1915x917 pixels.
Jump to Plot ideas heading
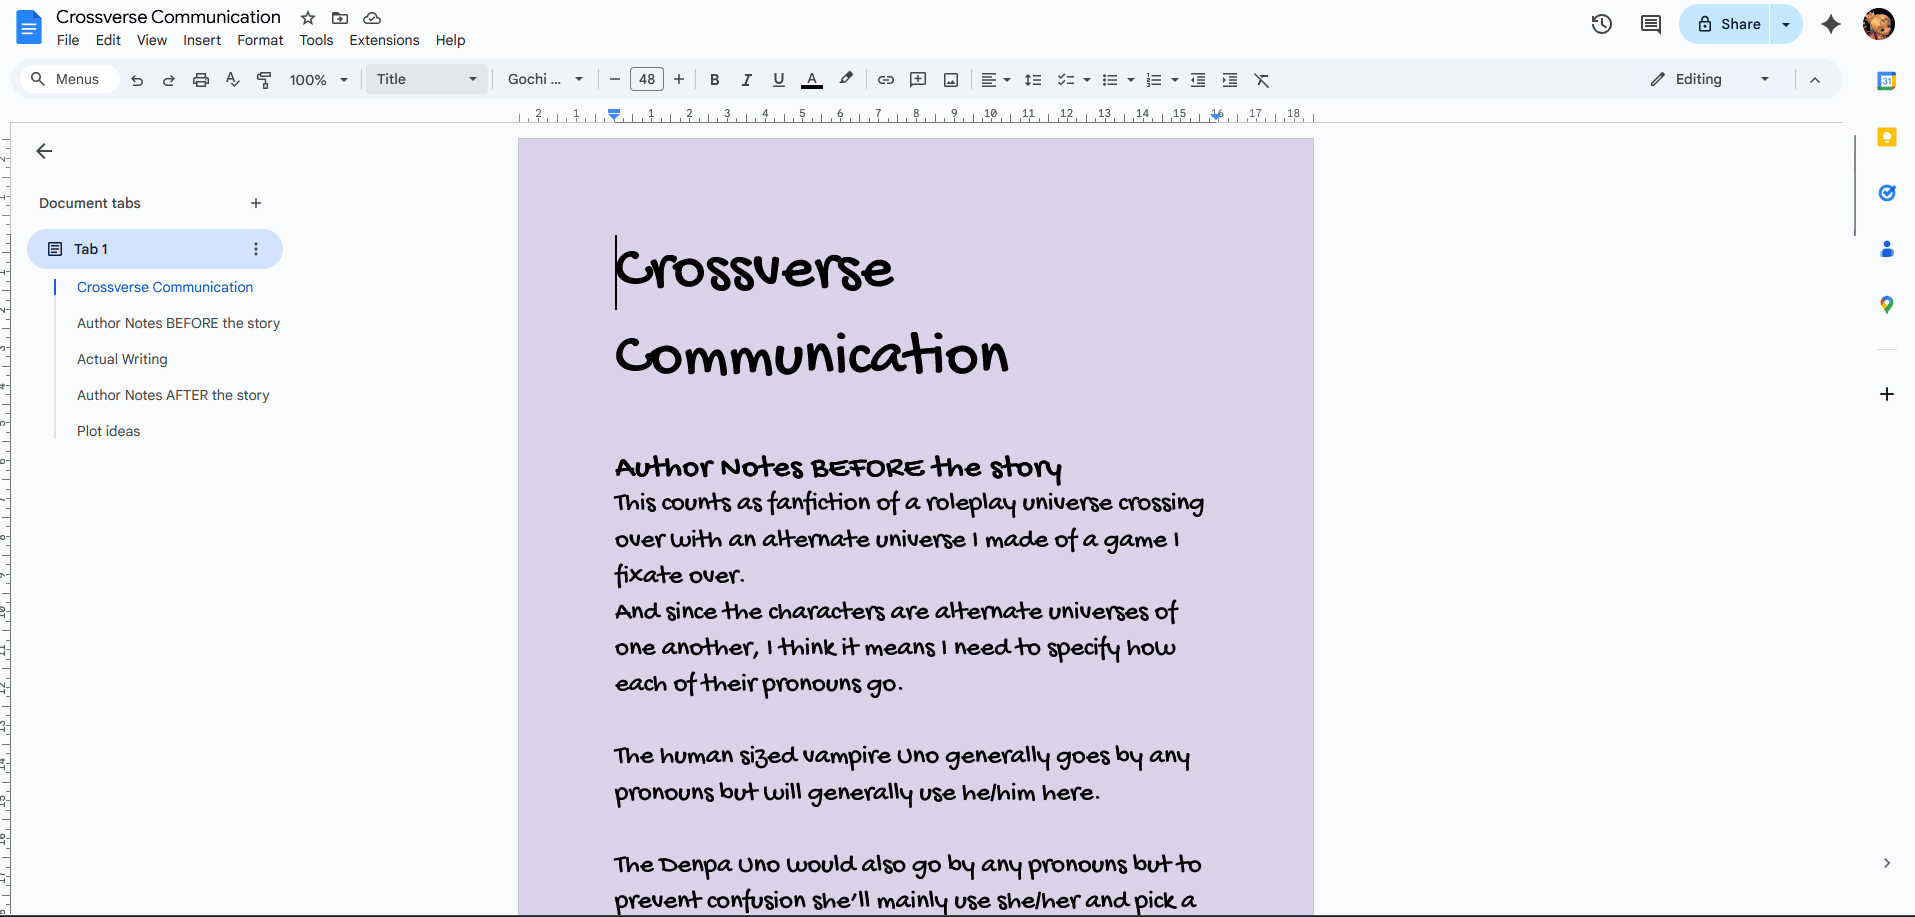pos(108,431)
